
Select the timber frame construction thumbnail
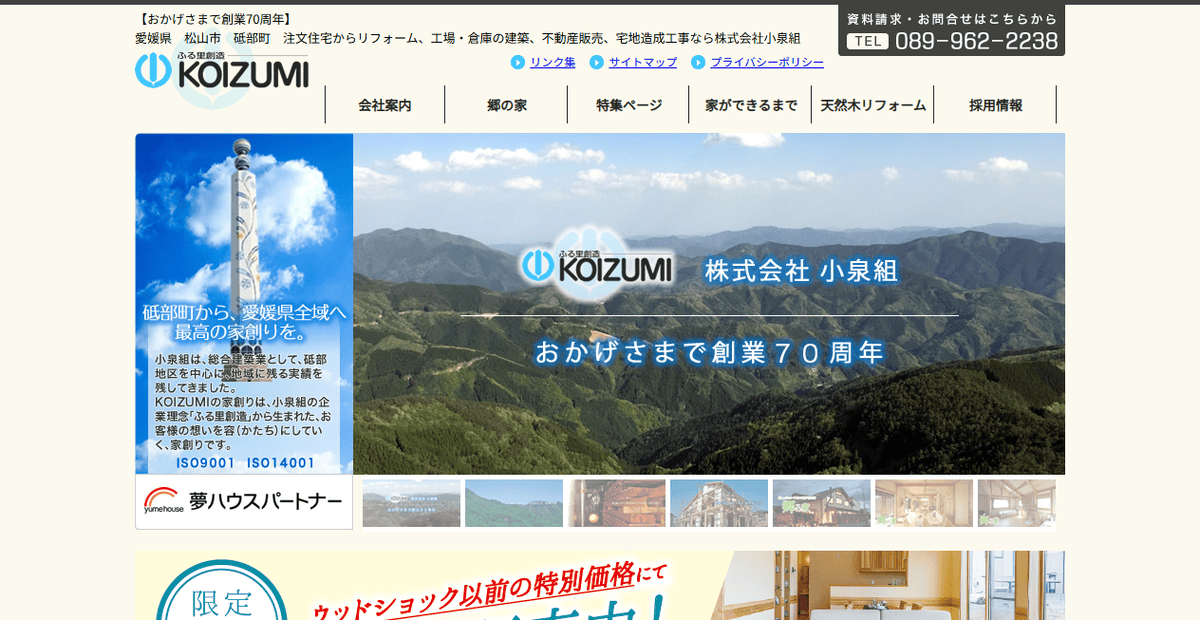pos(716,503)
